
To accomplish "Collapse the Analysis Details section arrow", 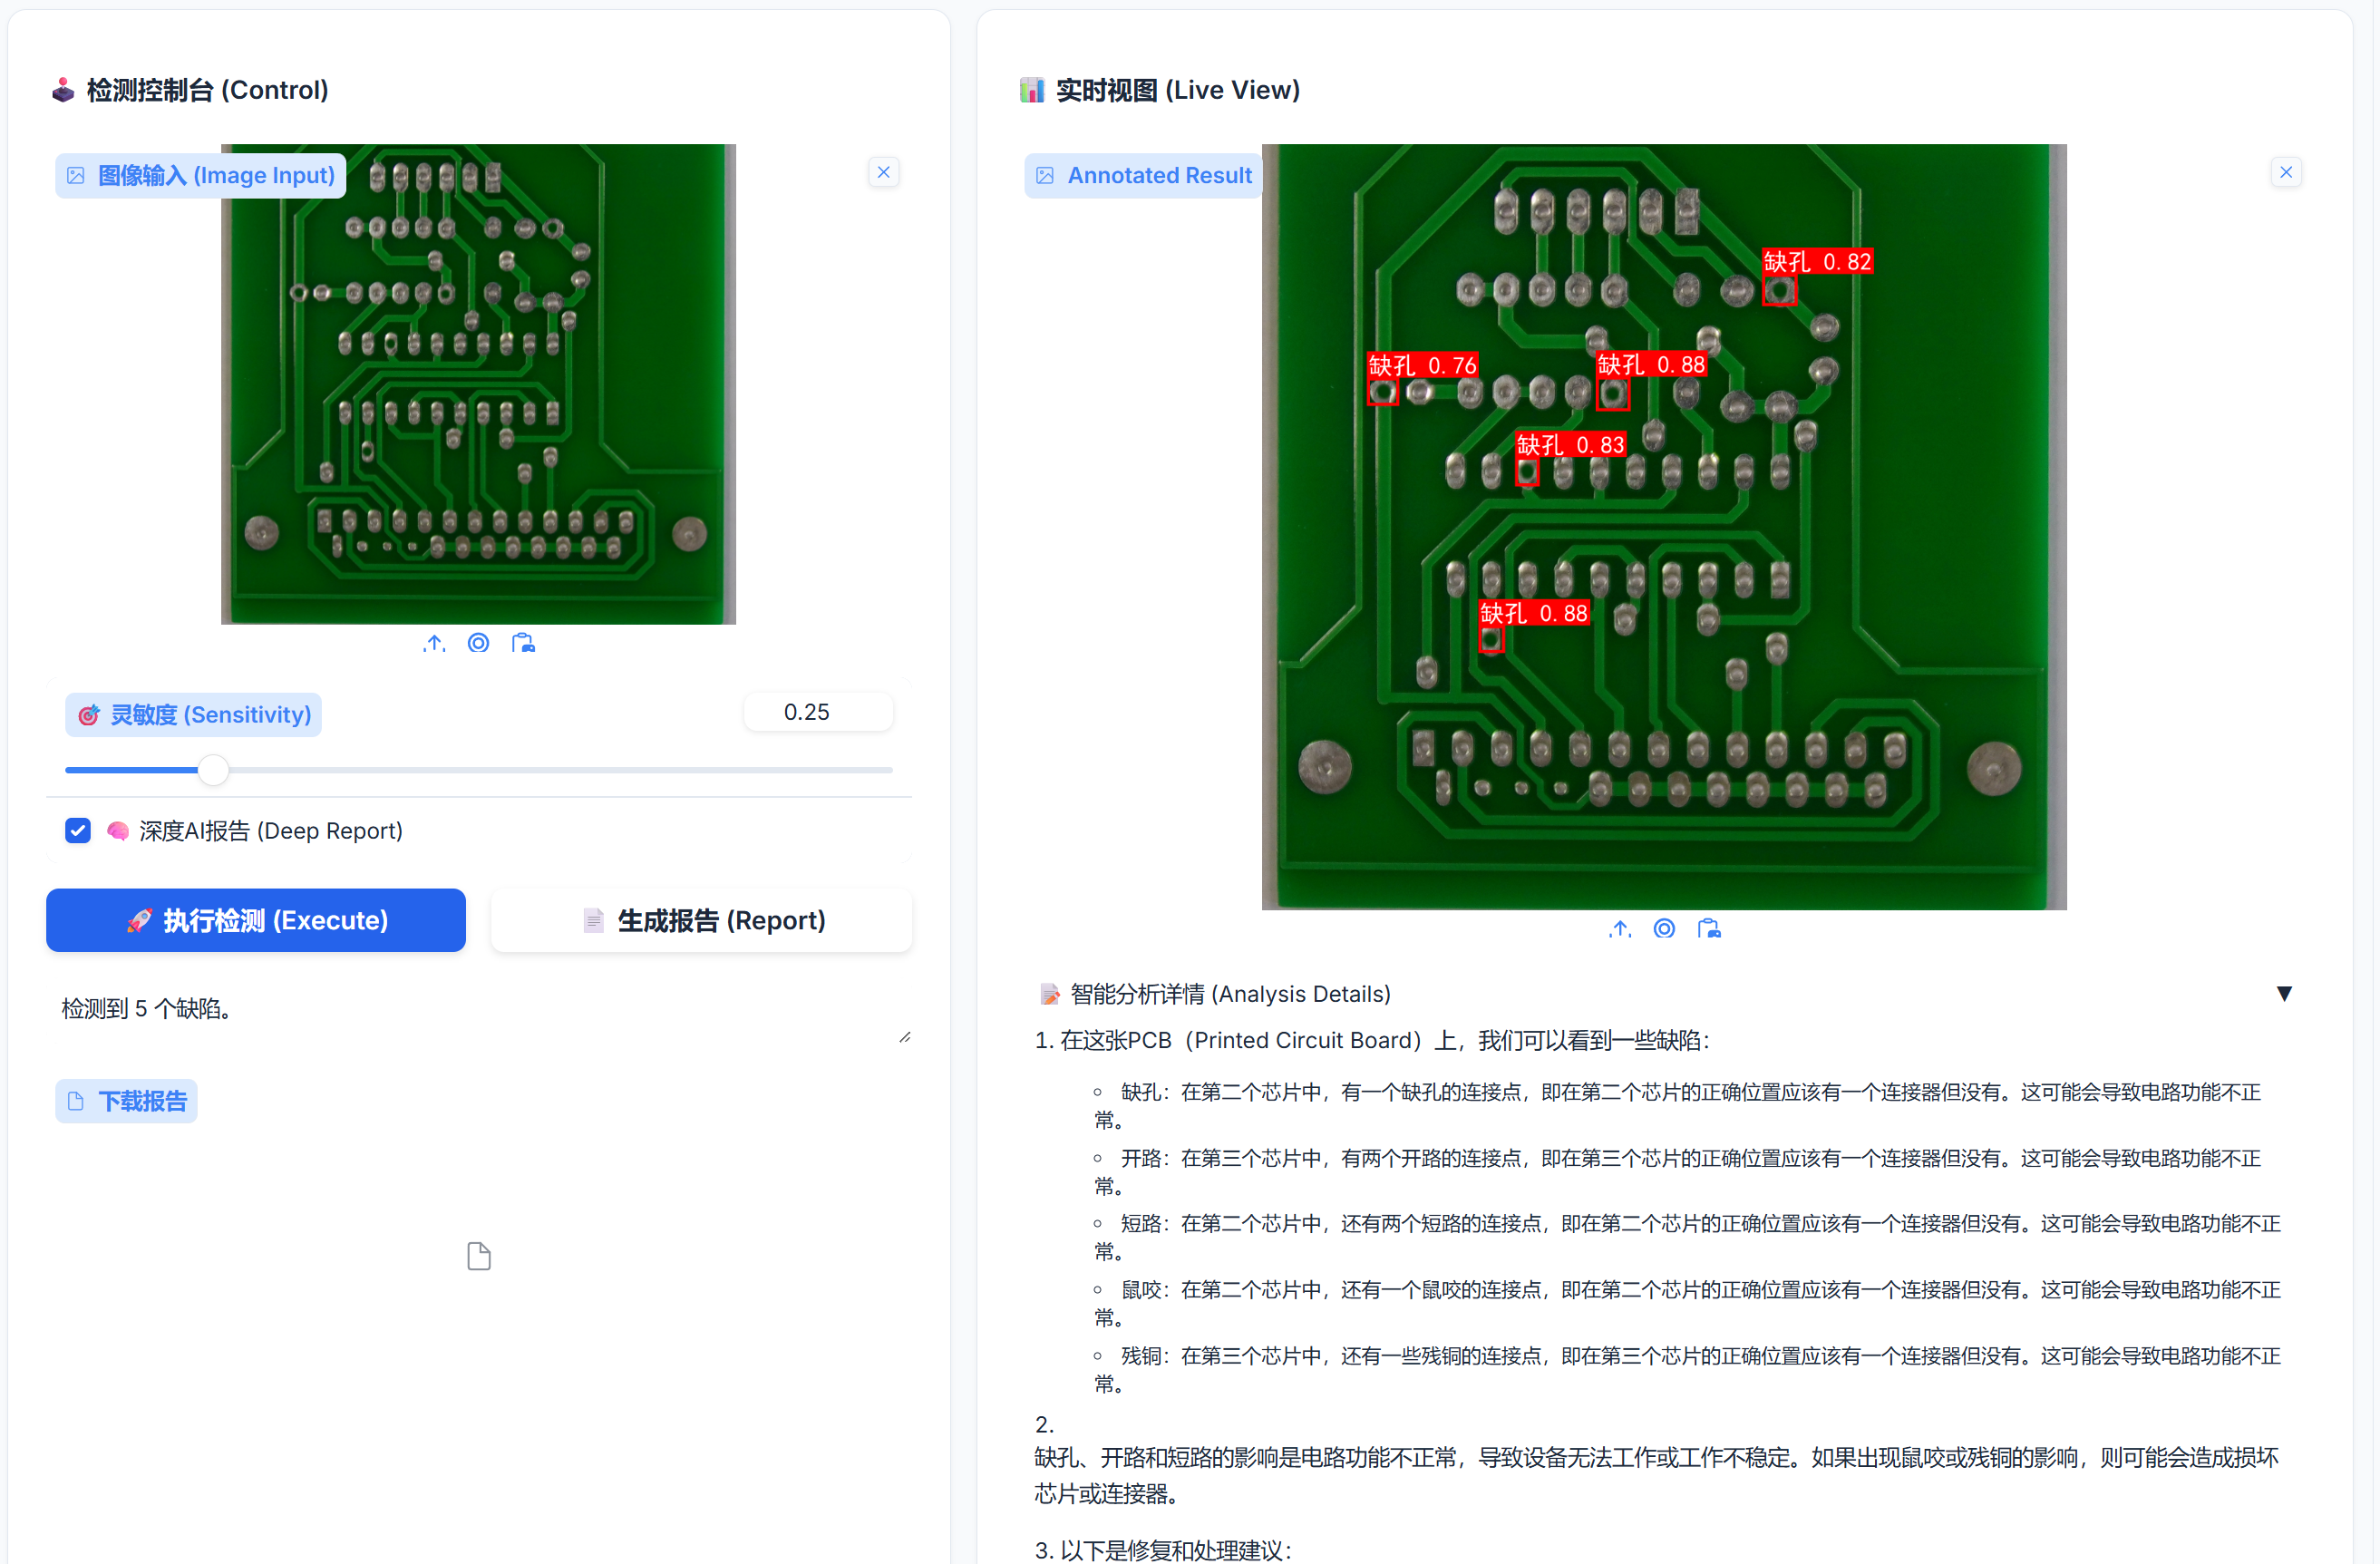I will pos(2284,994).
